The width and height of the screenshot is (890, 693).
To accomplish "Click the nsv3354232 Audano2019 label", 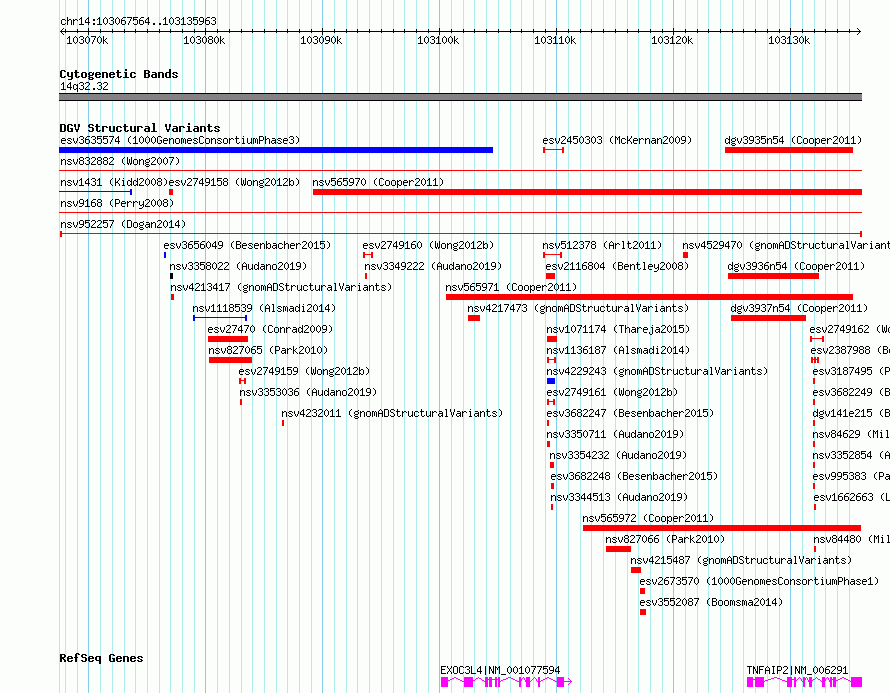I will pyautogui.click(x=618, y=455).
